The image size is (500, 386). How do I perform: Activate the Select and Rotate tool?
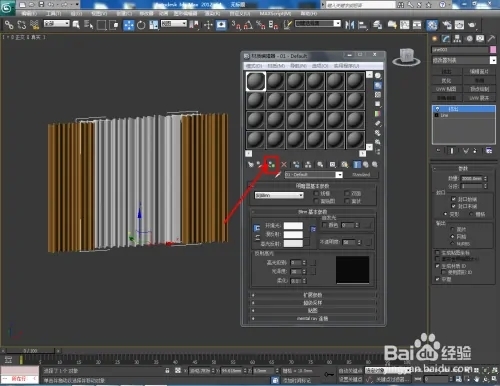[141, 25]
